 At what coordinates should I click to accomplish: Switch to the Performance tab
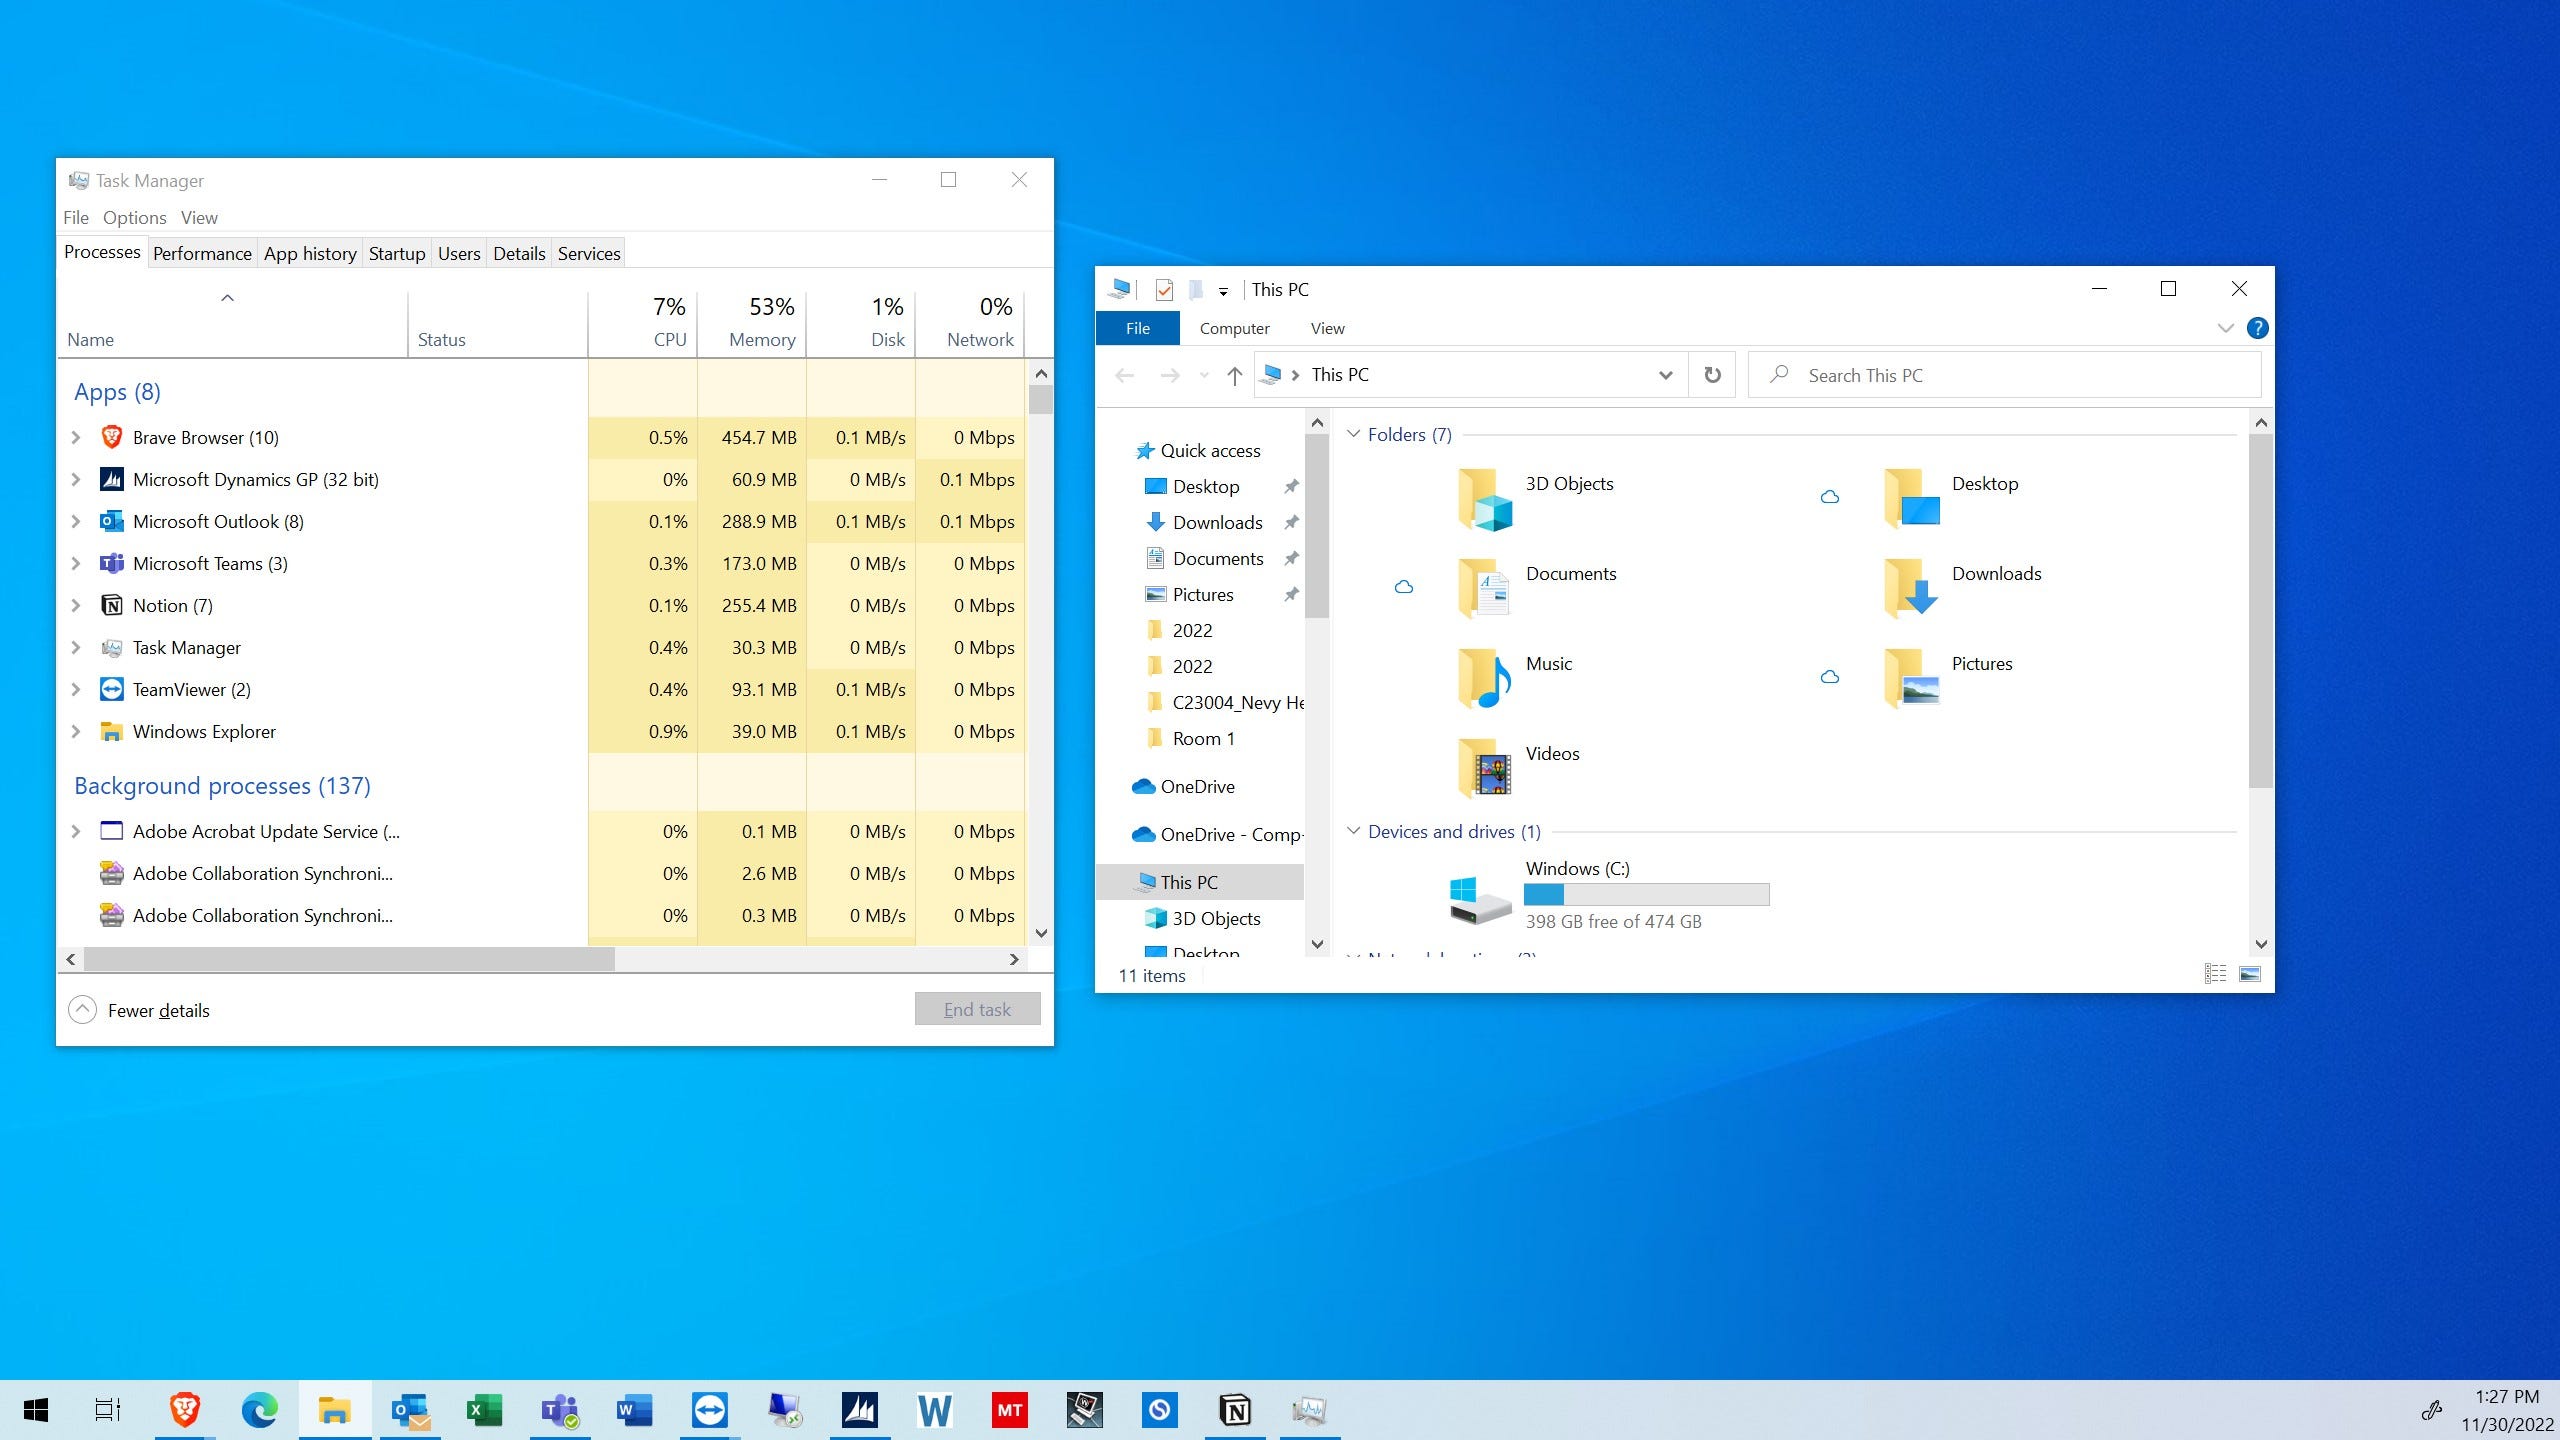202,253
